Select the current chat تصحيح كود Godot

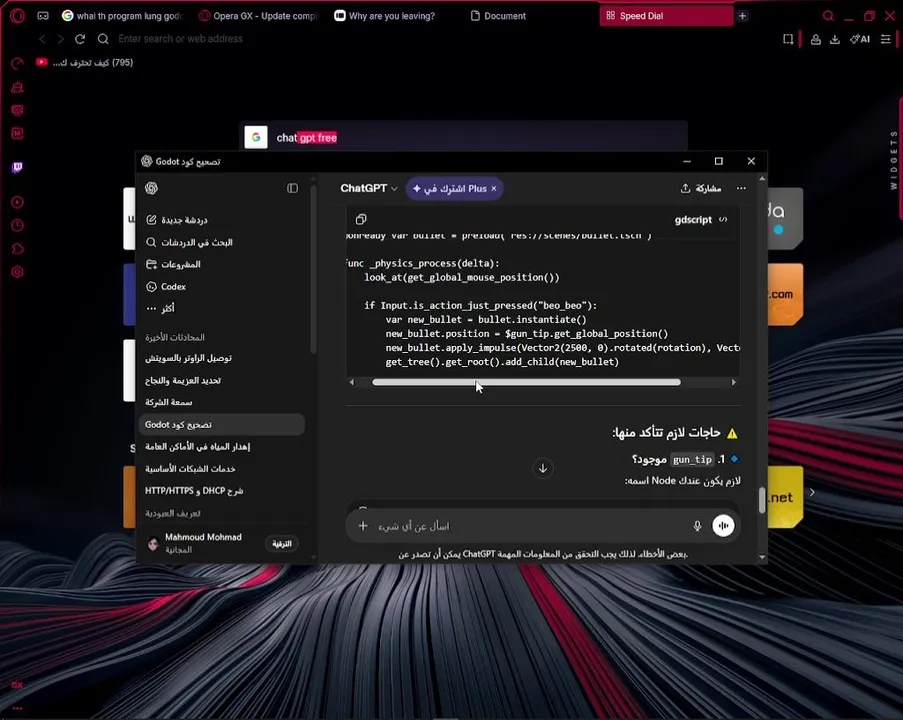(x=221, y=425)
